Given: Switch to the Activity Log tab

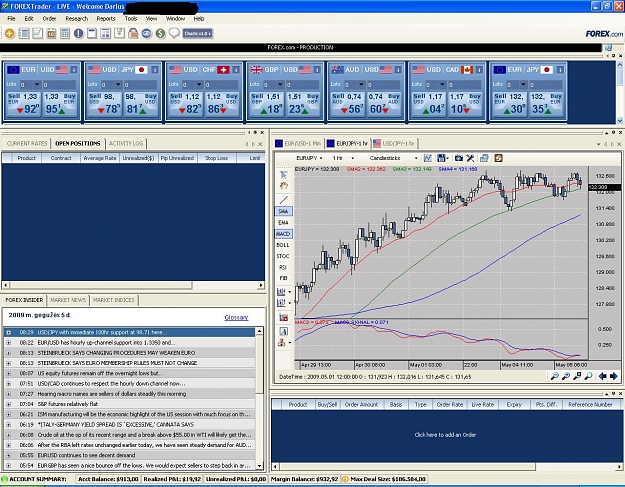Looking at the screenshot, I should pyautogui.click(x=126, y=143).
